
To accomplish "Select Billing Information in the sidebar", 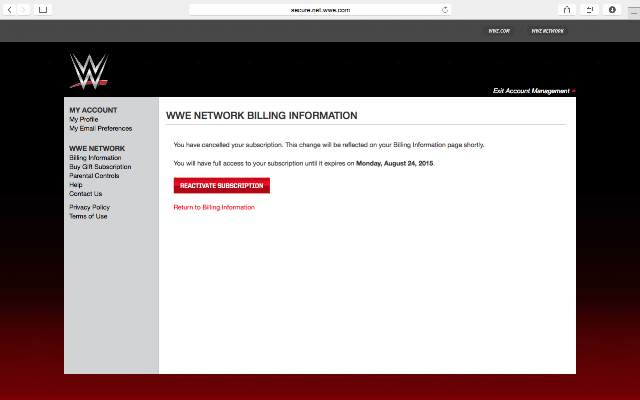I will 95,158.
